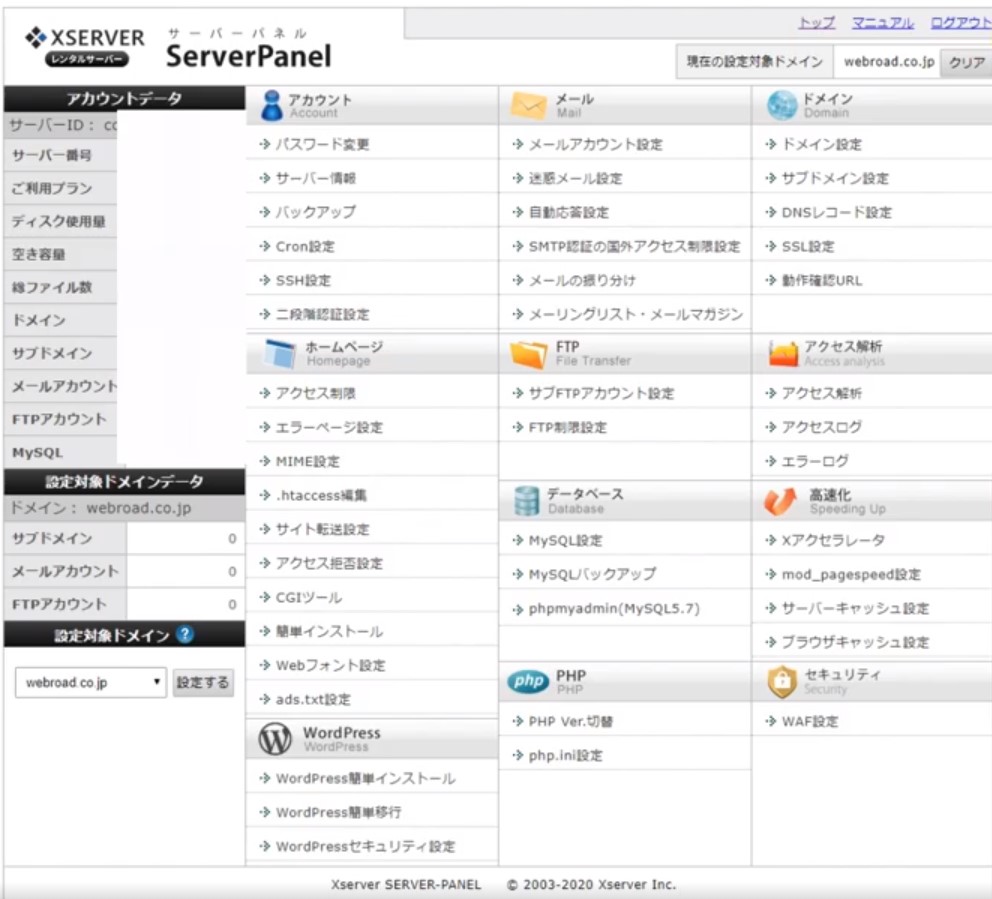Open phpmyadmin(MySQL5.7)
The image size is (992, 899).
coord(614,609)
